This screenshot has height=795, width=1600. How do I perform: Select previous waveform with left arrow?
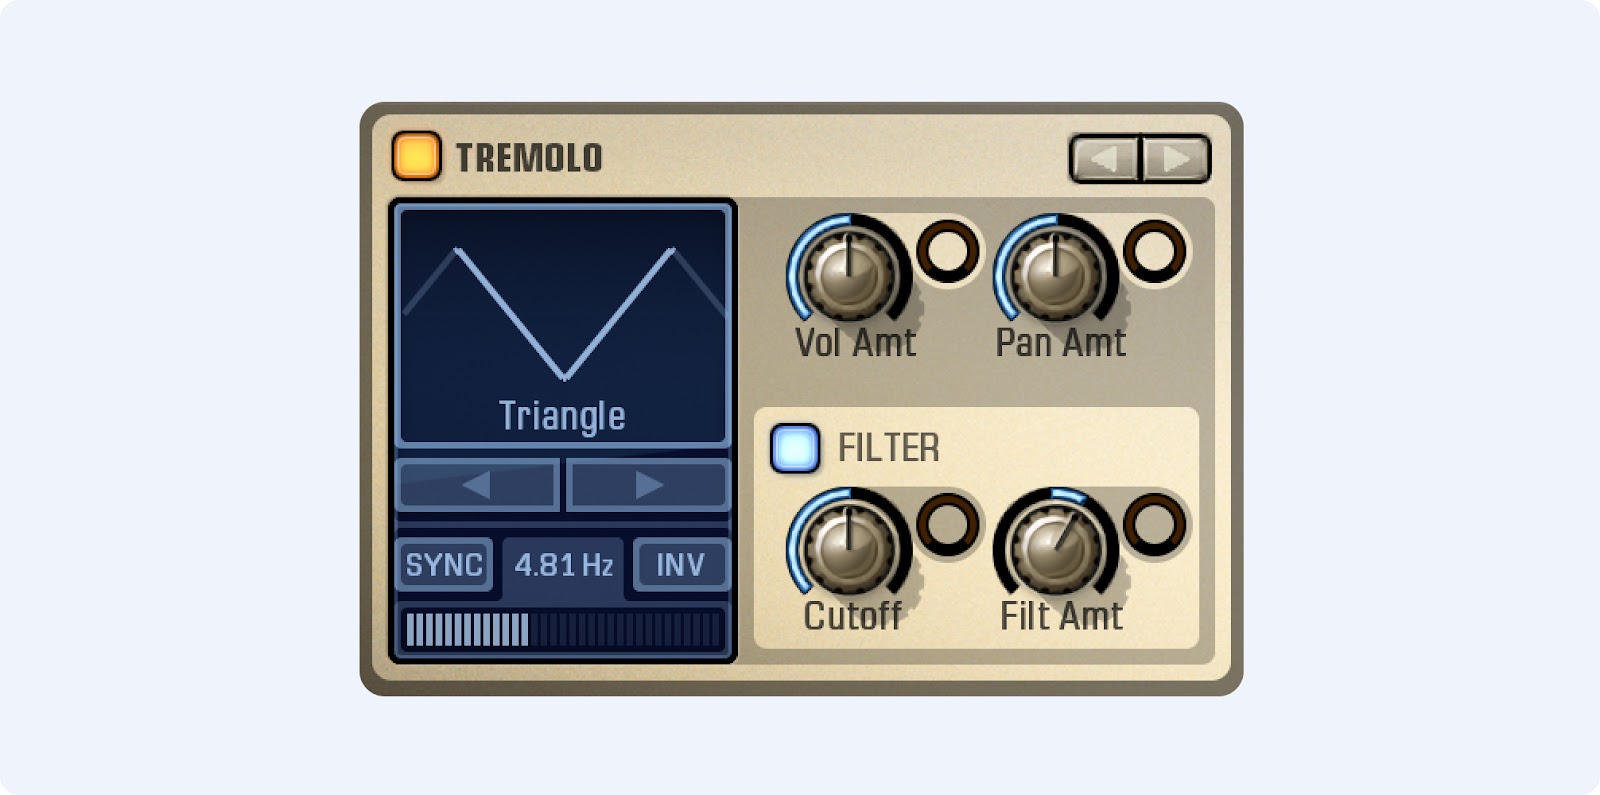pyautogui.click(x=477, y=485)
